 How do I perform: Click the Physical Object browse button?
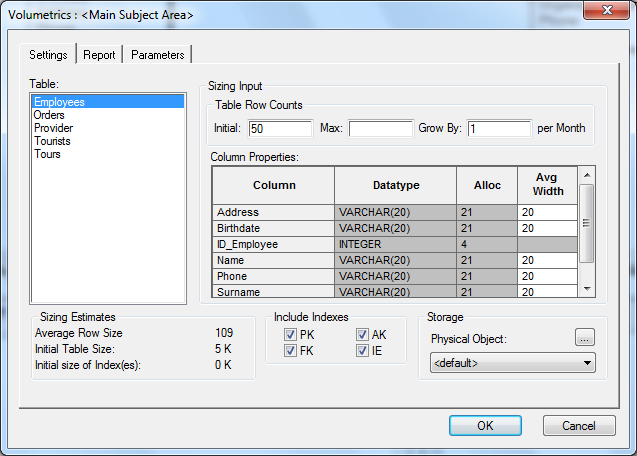[585, 337]
